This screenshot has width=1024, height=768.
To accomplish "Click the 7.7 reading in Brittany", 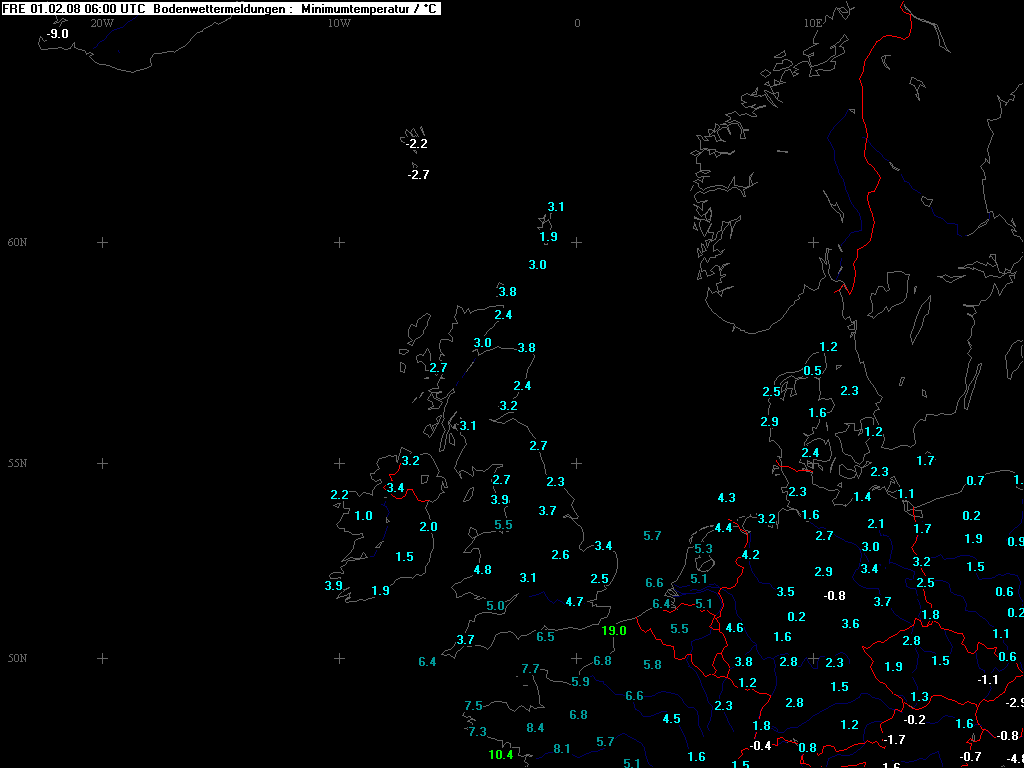I will [530, 669].
